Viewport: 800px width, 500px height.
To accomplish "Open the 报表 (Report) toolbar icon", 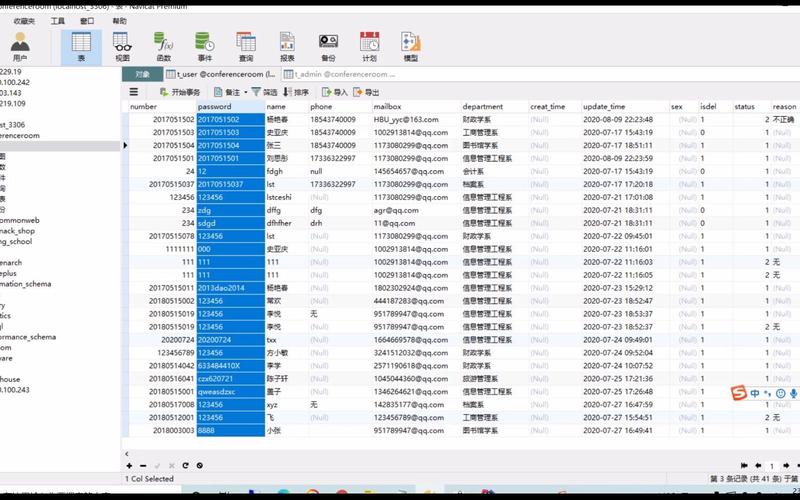I will pyautogui.click(x=287, y=47).
